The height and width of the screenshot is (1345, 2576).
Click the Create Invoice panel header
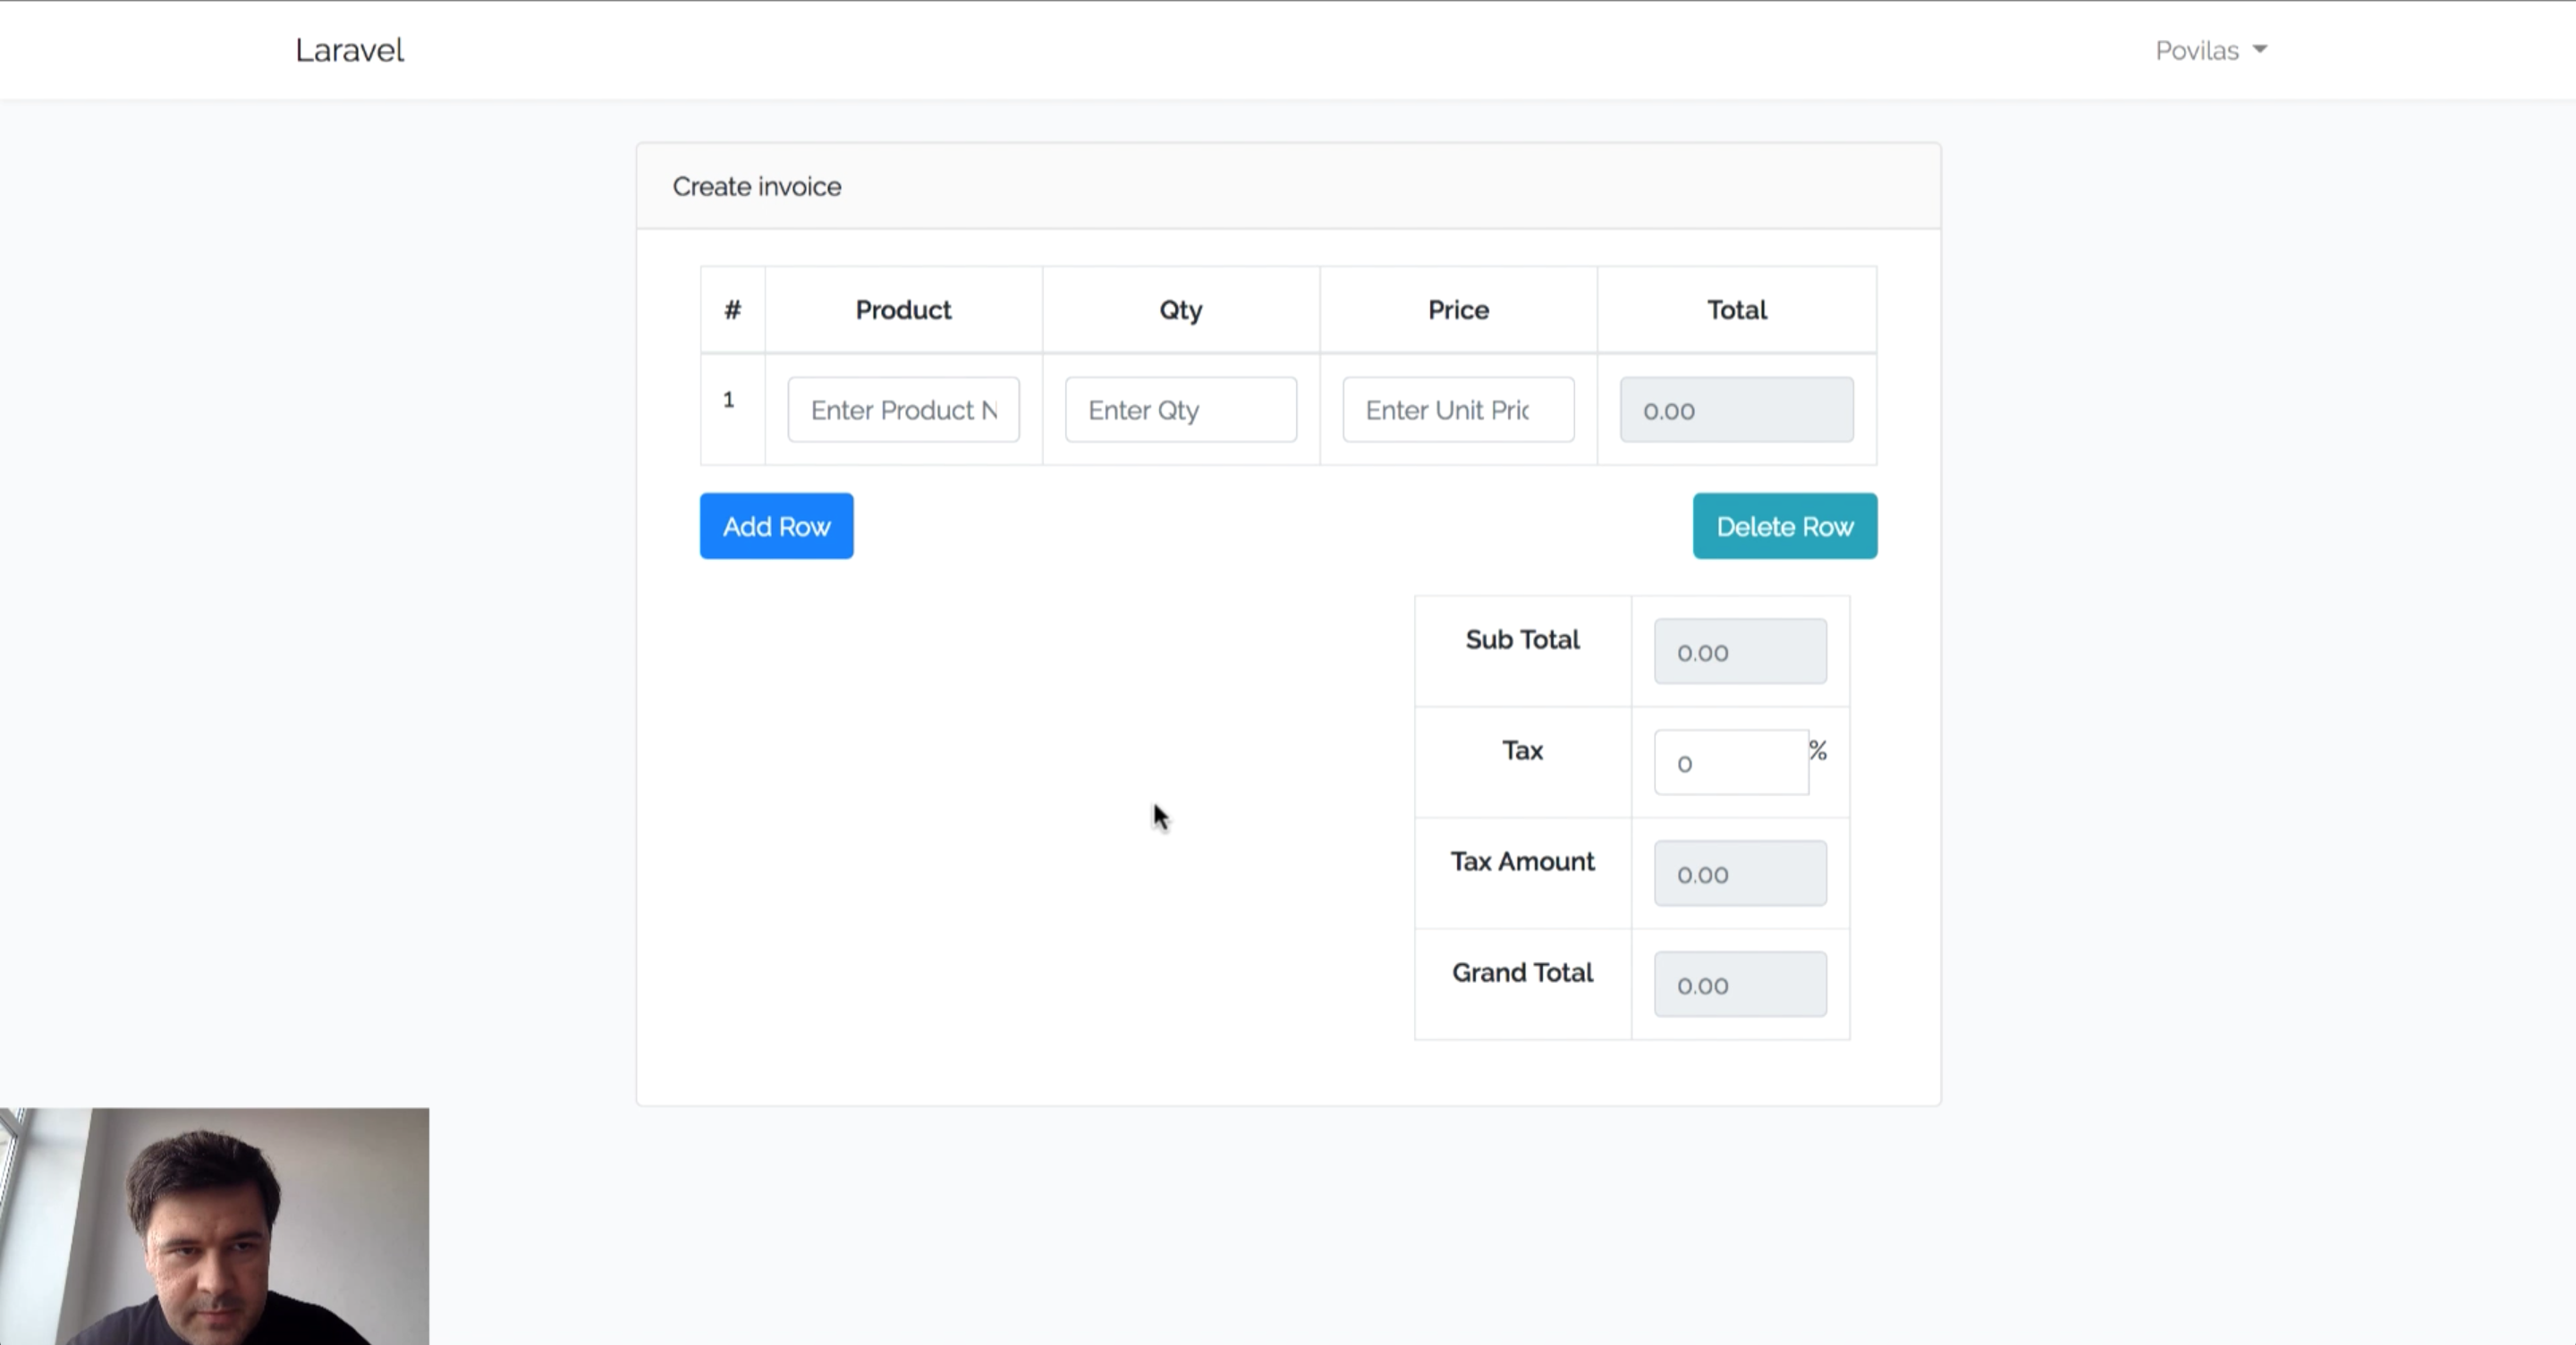click(757, 187)
